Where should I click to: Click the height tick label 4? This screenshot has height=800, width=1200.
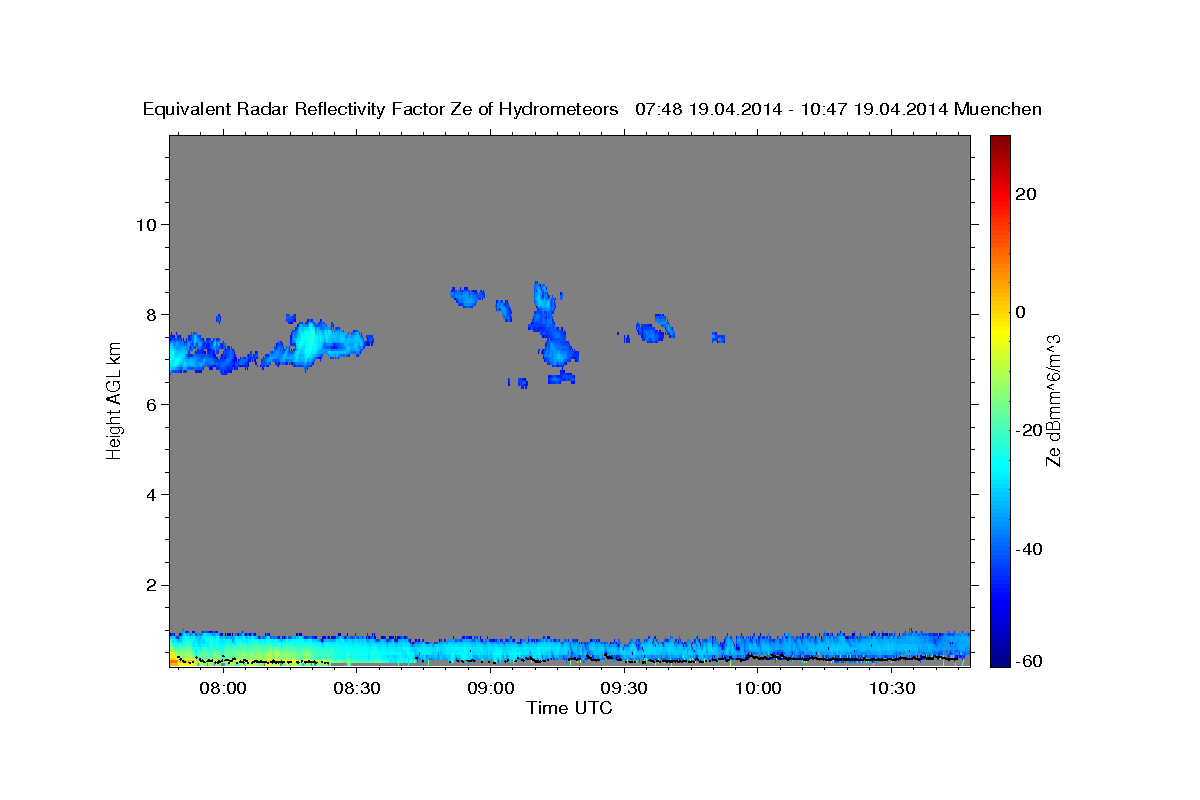[x=150, y=495]
